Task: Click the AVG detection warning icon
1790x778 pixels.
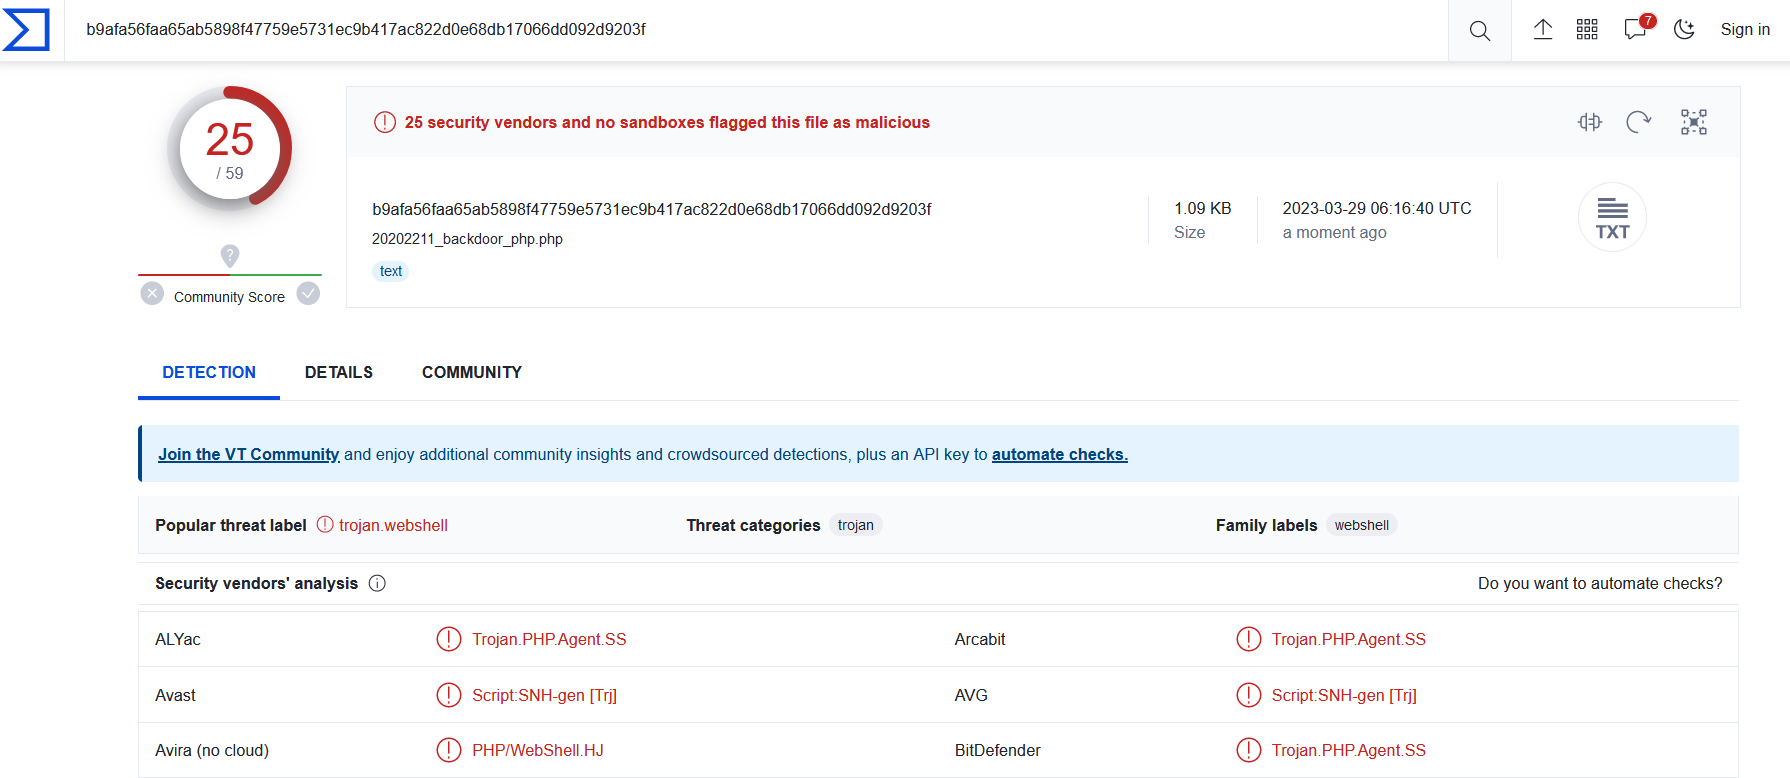Action: click(1249, 695)
